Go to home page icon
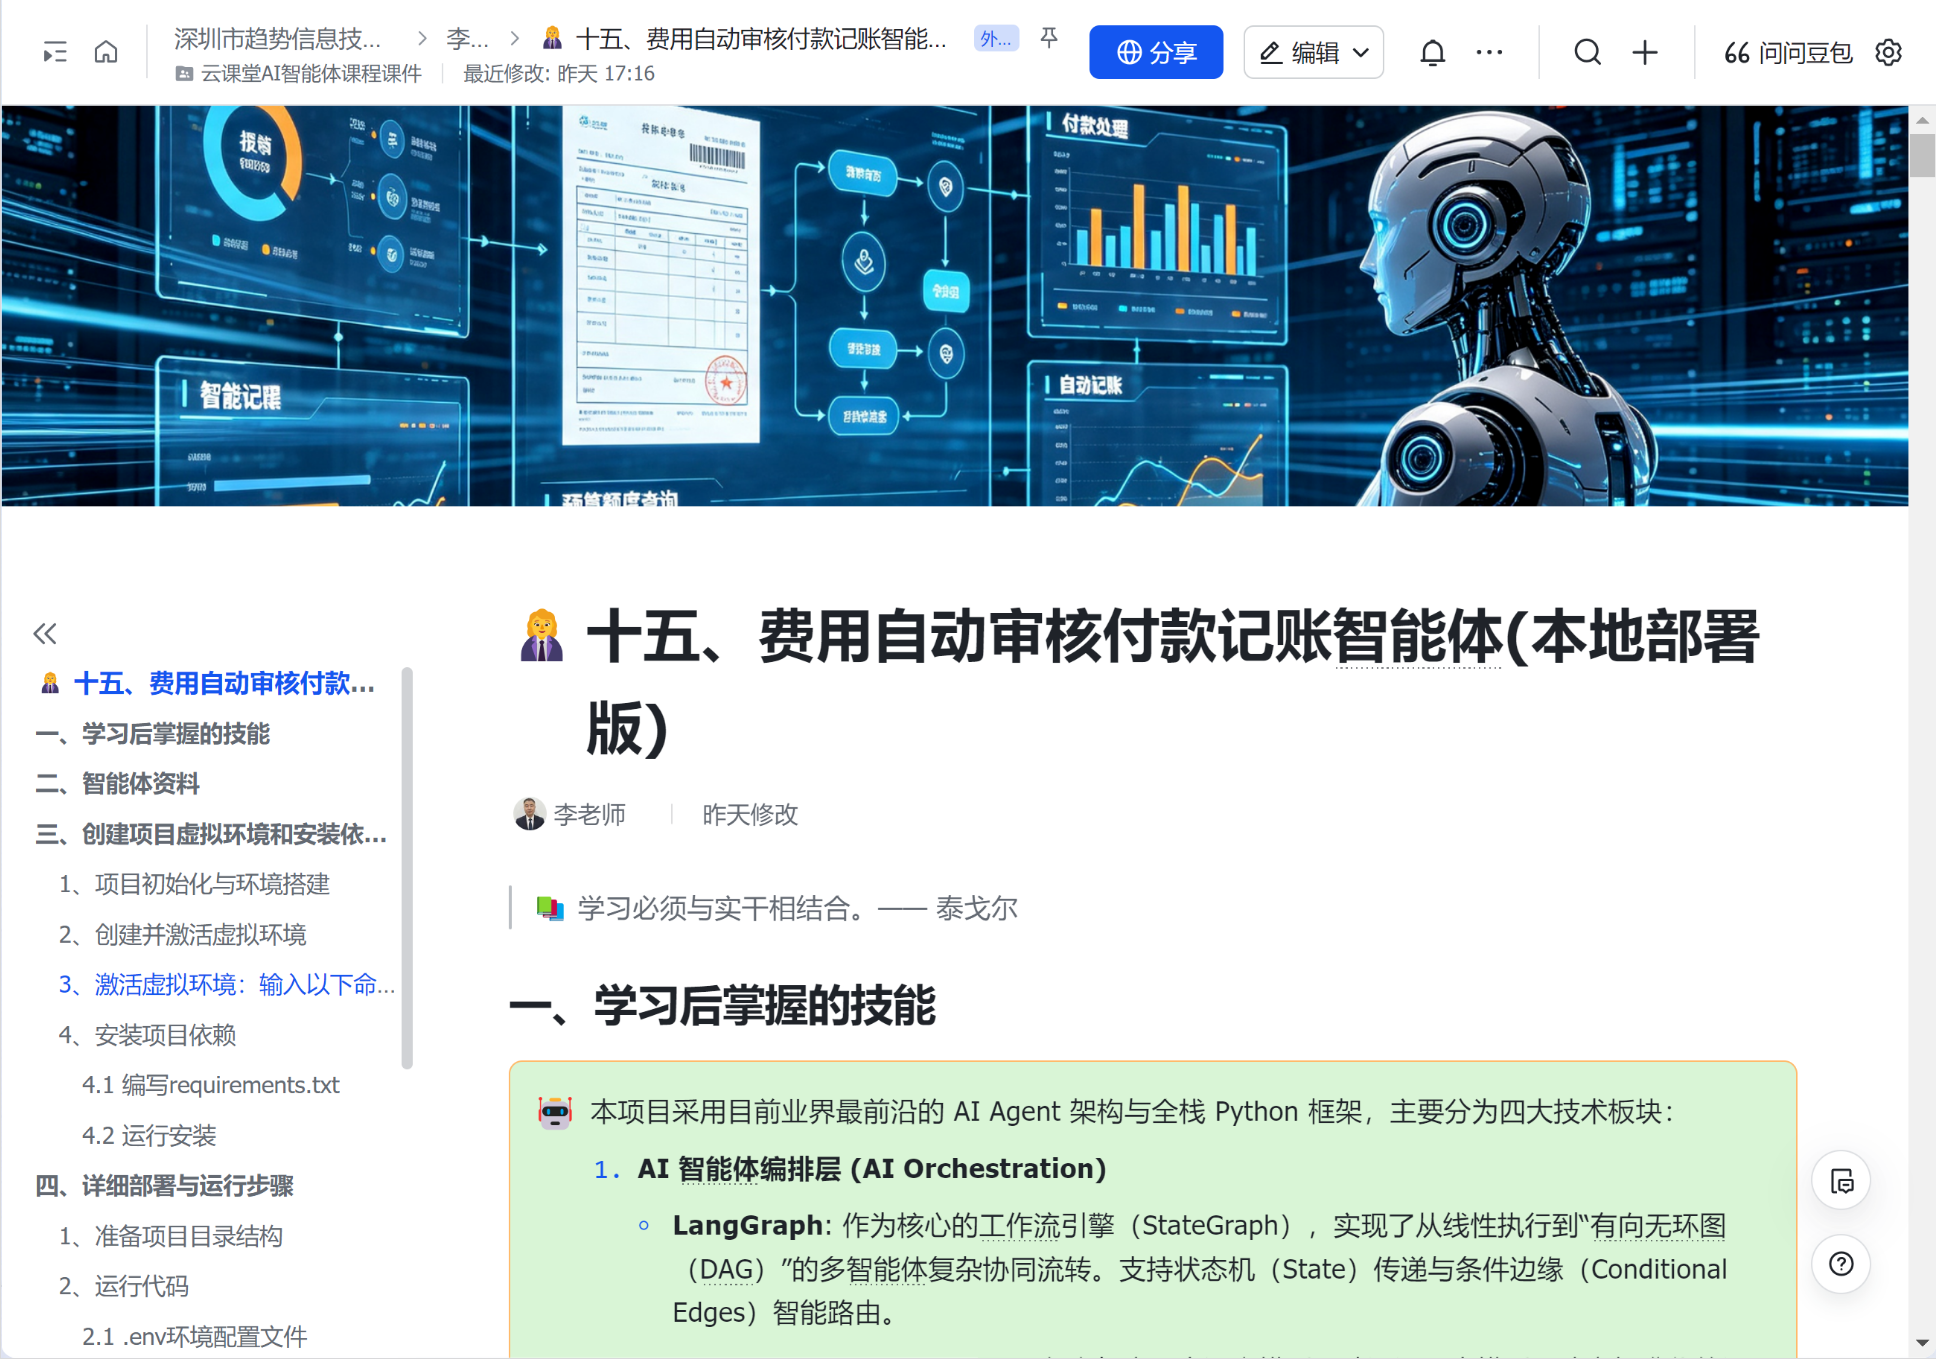Screen dimensions: 1936x1359 (106, 52)
